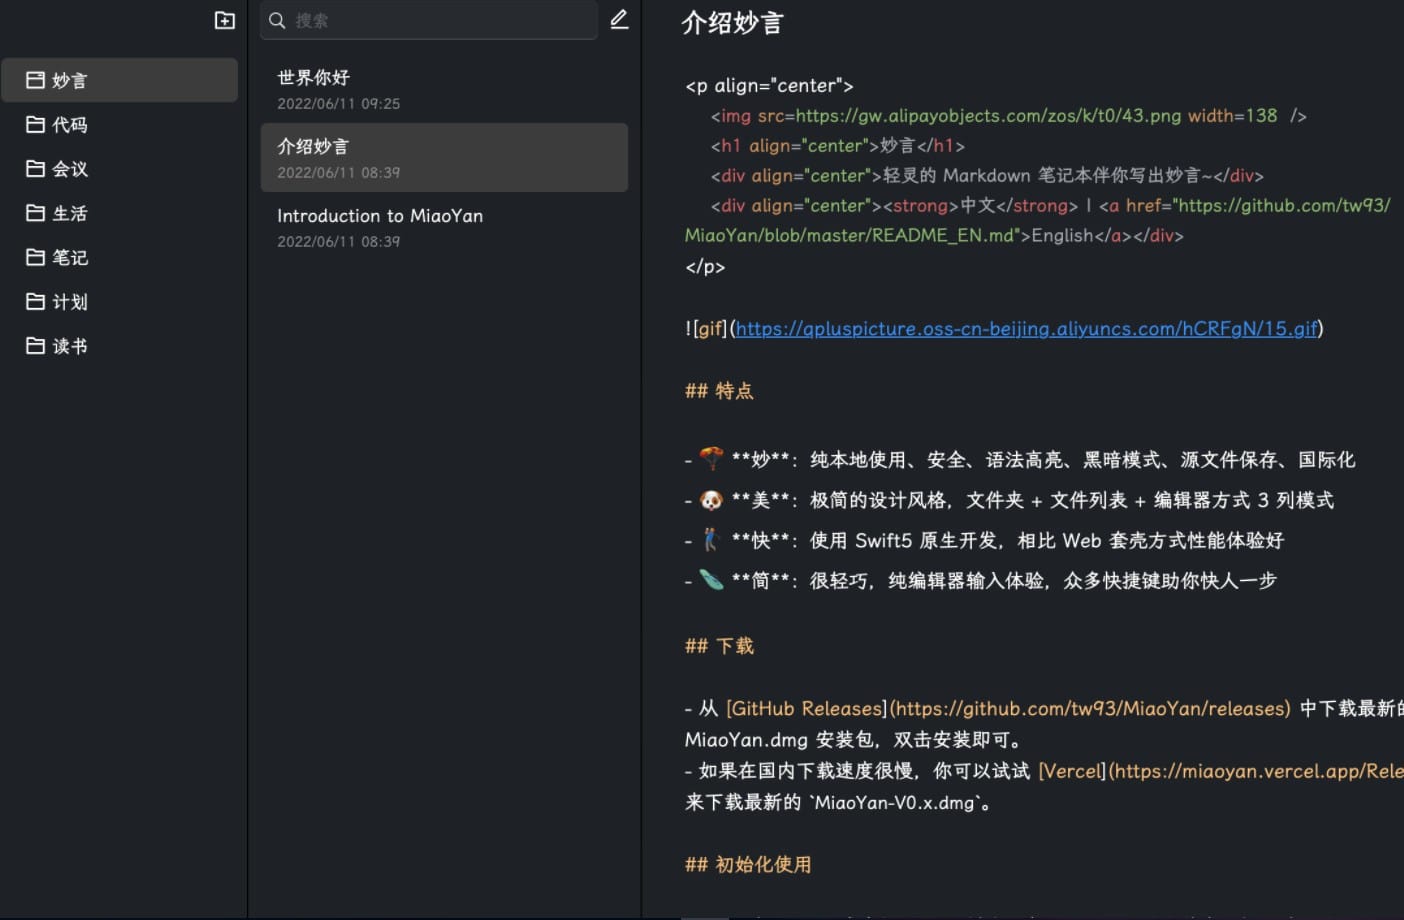This screenshot has height=920, width=1404.
Task: Click the search magnifier icon
Action: click(277, 20)
